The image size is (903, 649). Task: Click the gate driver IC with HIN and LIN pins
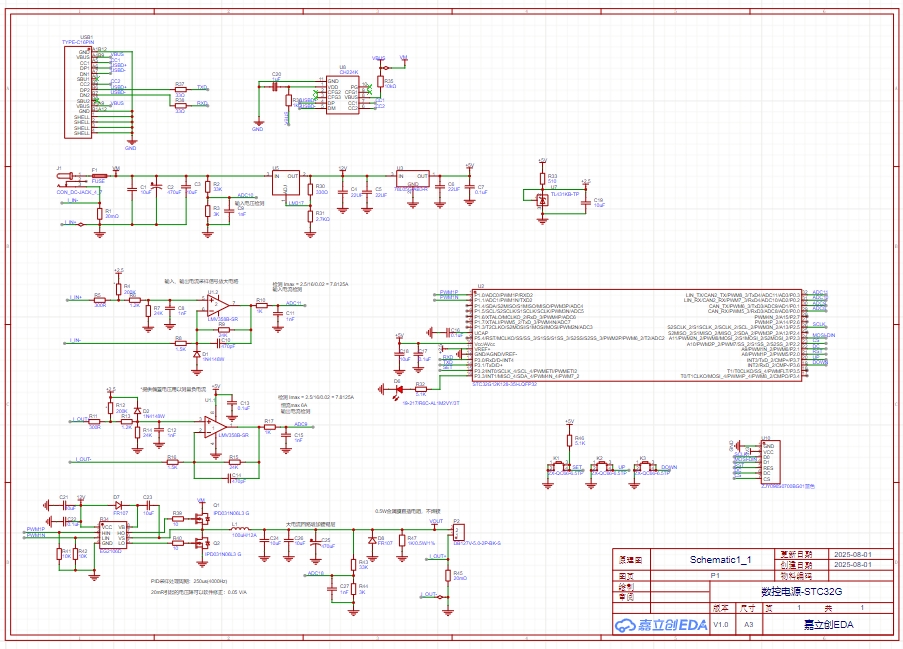pyautogui.click(x=113, y=536)
